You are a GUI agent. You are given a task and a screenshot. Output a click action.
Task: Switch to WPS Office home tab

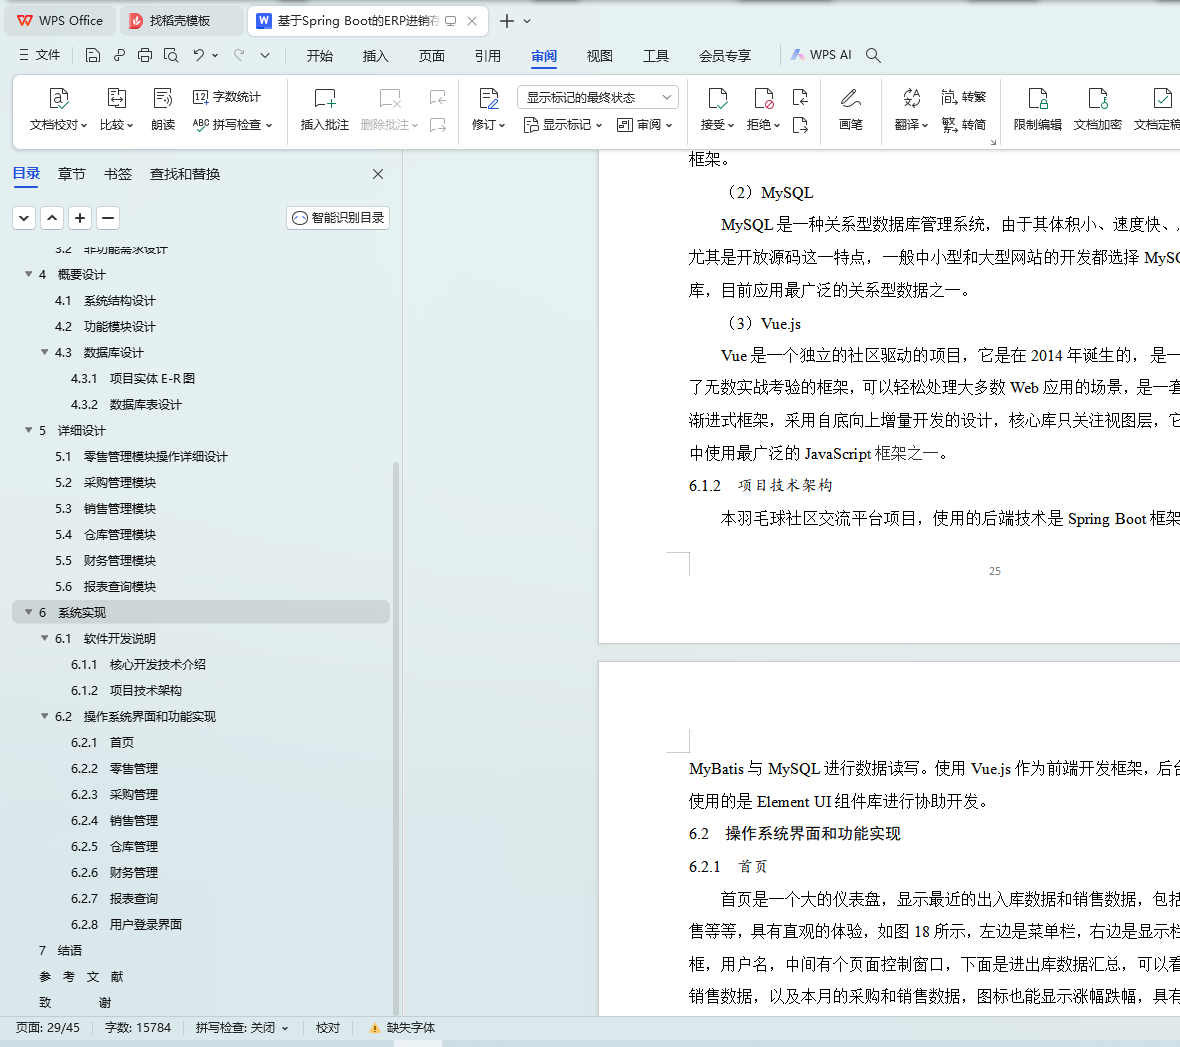coord(60,21)
